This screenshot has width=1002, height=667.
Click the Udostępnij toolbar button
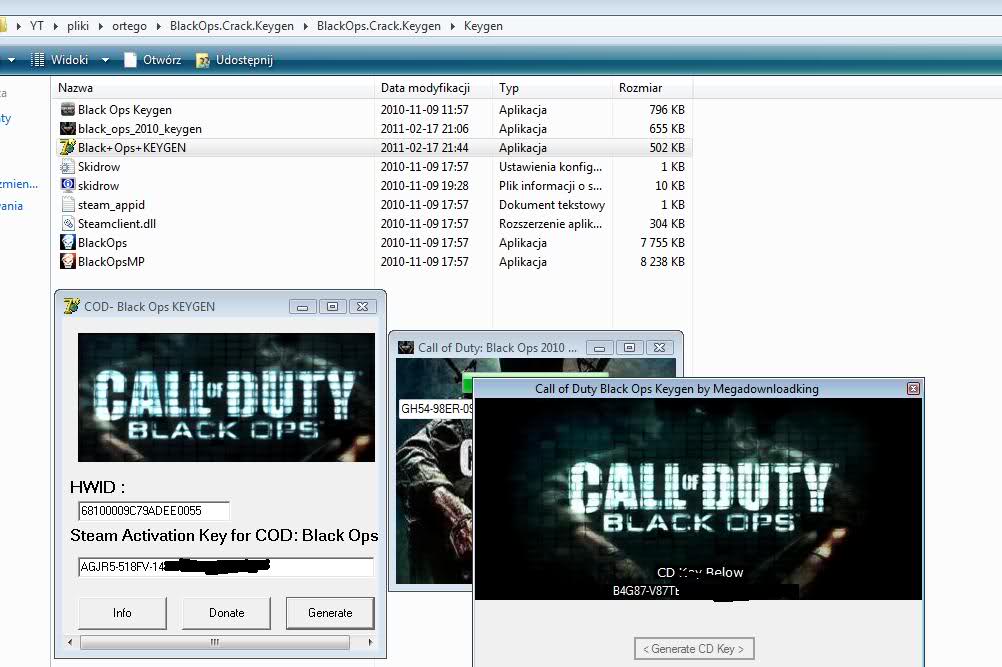(234, 60)
